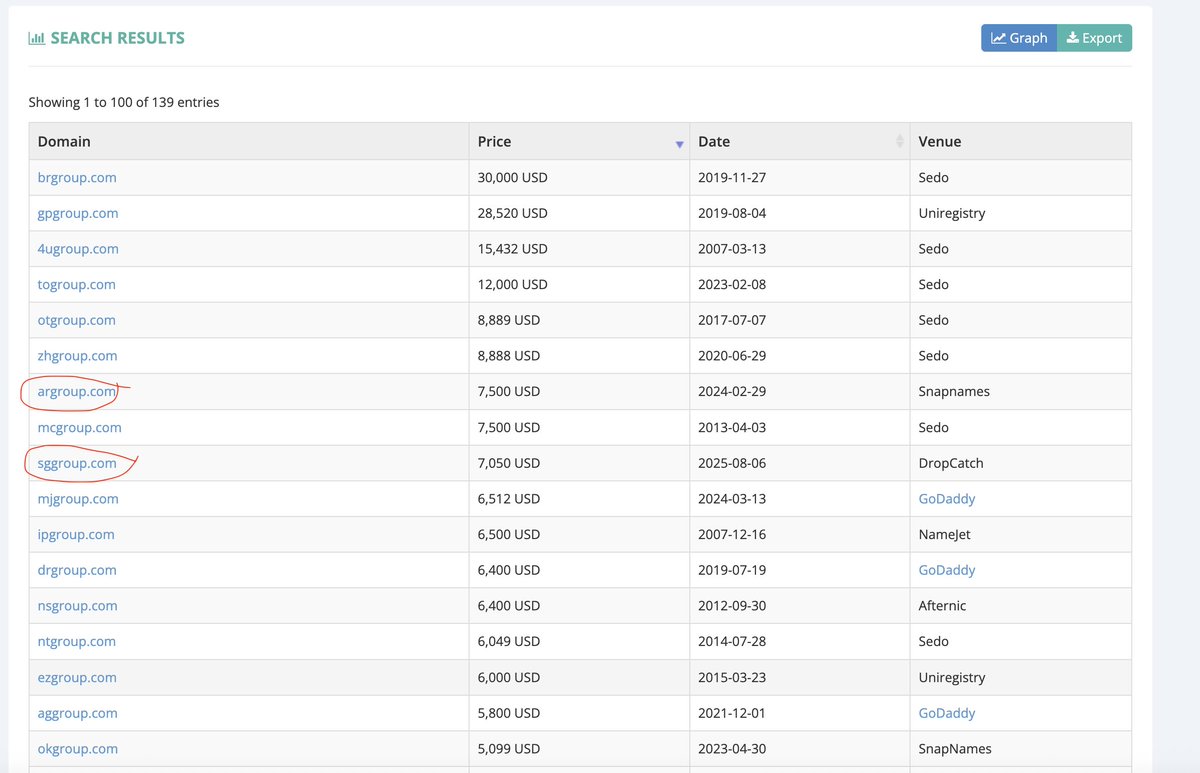
Task: Click the descending sort arrow on Price column
Action: [x=680, y=143]
